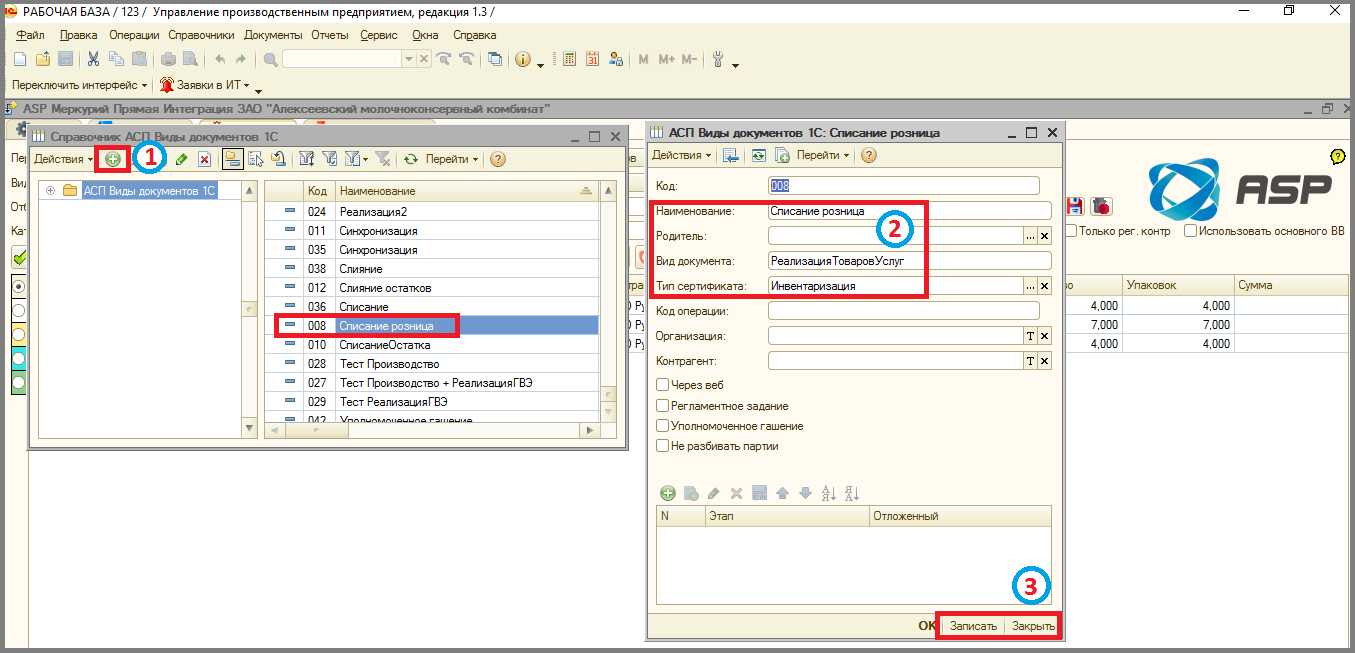Click the Закрыть button
The width and height of the screenshot is (1355, 653).
[1033, 626]
